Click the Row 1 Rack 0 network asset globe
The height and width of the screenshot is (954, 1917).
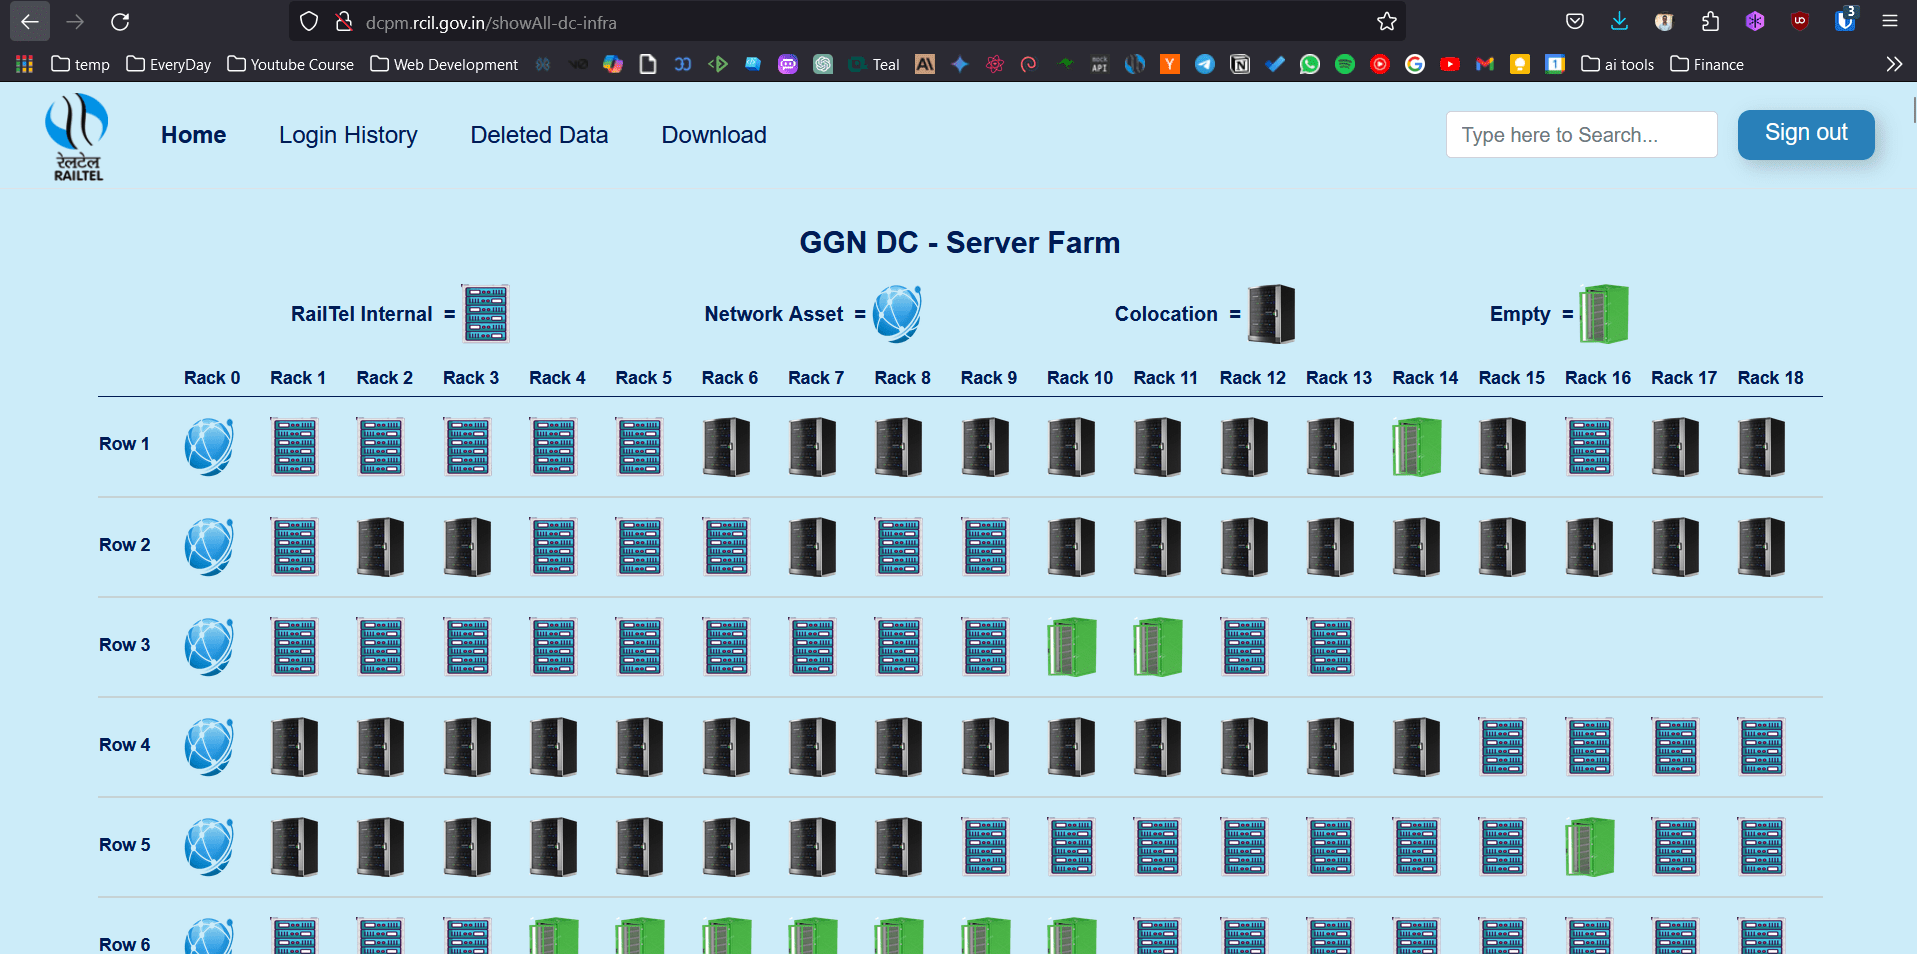point(209,446)
